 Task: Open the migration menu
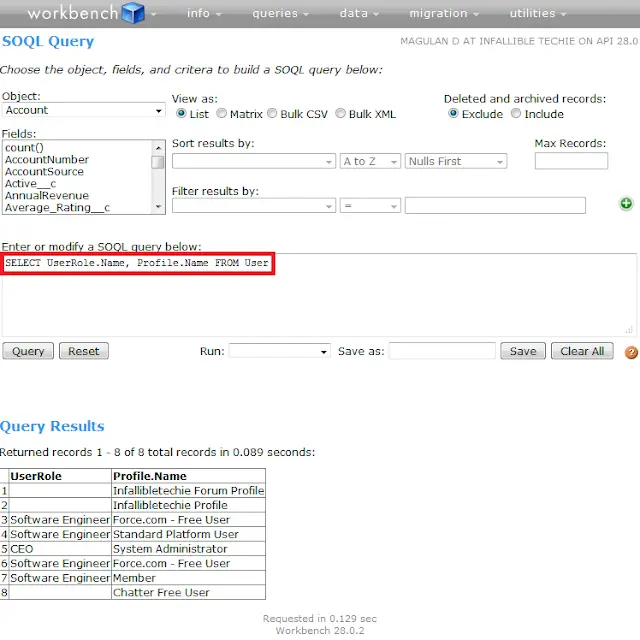pos(444,13)
